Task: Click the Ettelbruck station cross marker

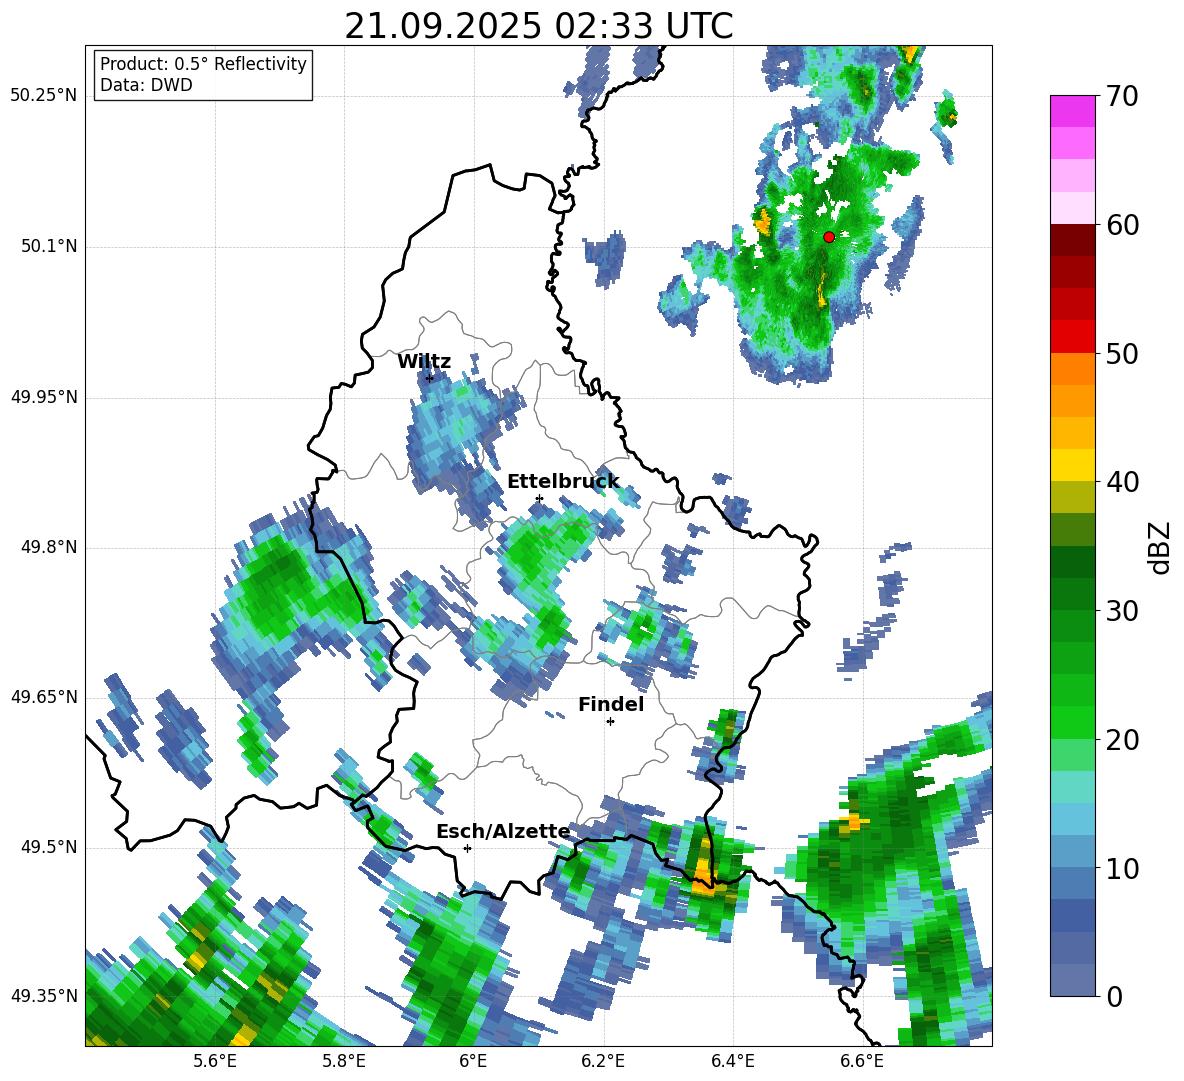Action: pyautogui.click(x=539, y=498)
